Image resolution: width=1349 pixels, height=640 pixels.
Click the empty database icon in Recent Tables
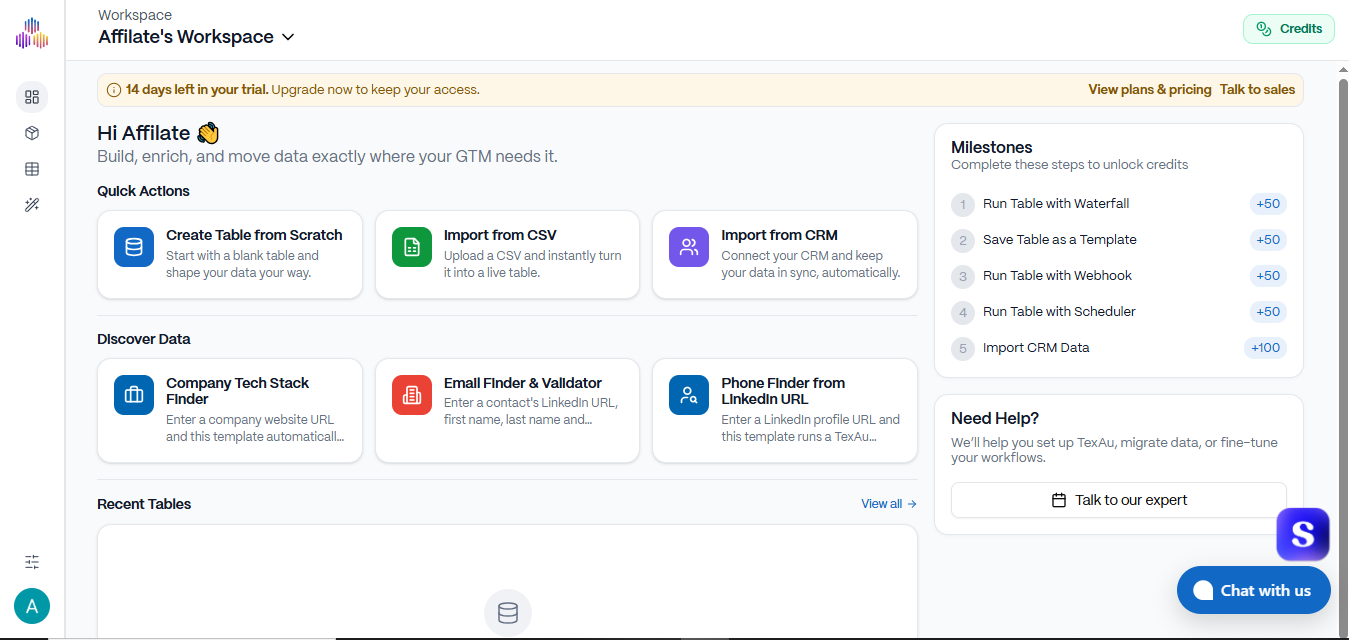click(508, 613)
